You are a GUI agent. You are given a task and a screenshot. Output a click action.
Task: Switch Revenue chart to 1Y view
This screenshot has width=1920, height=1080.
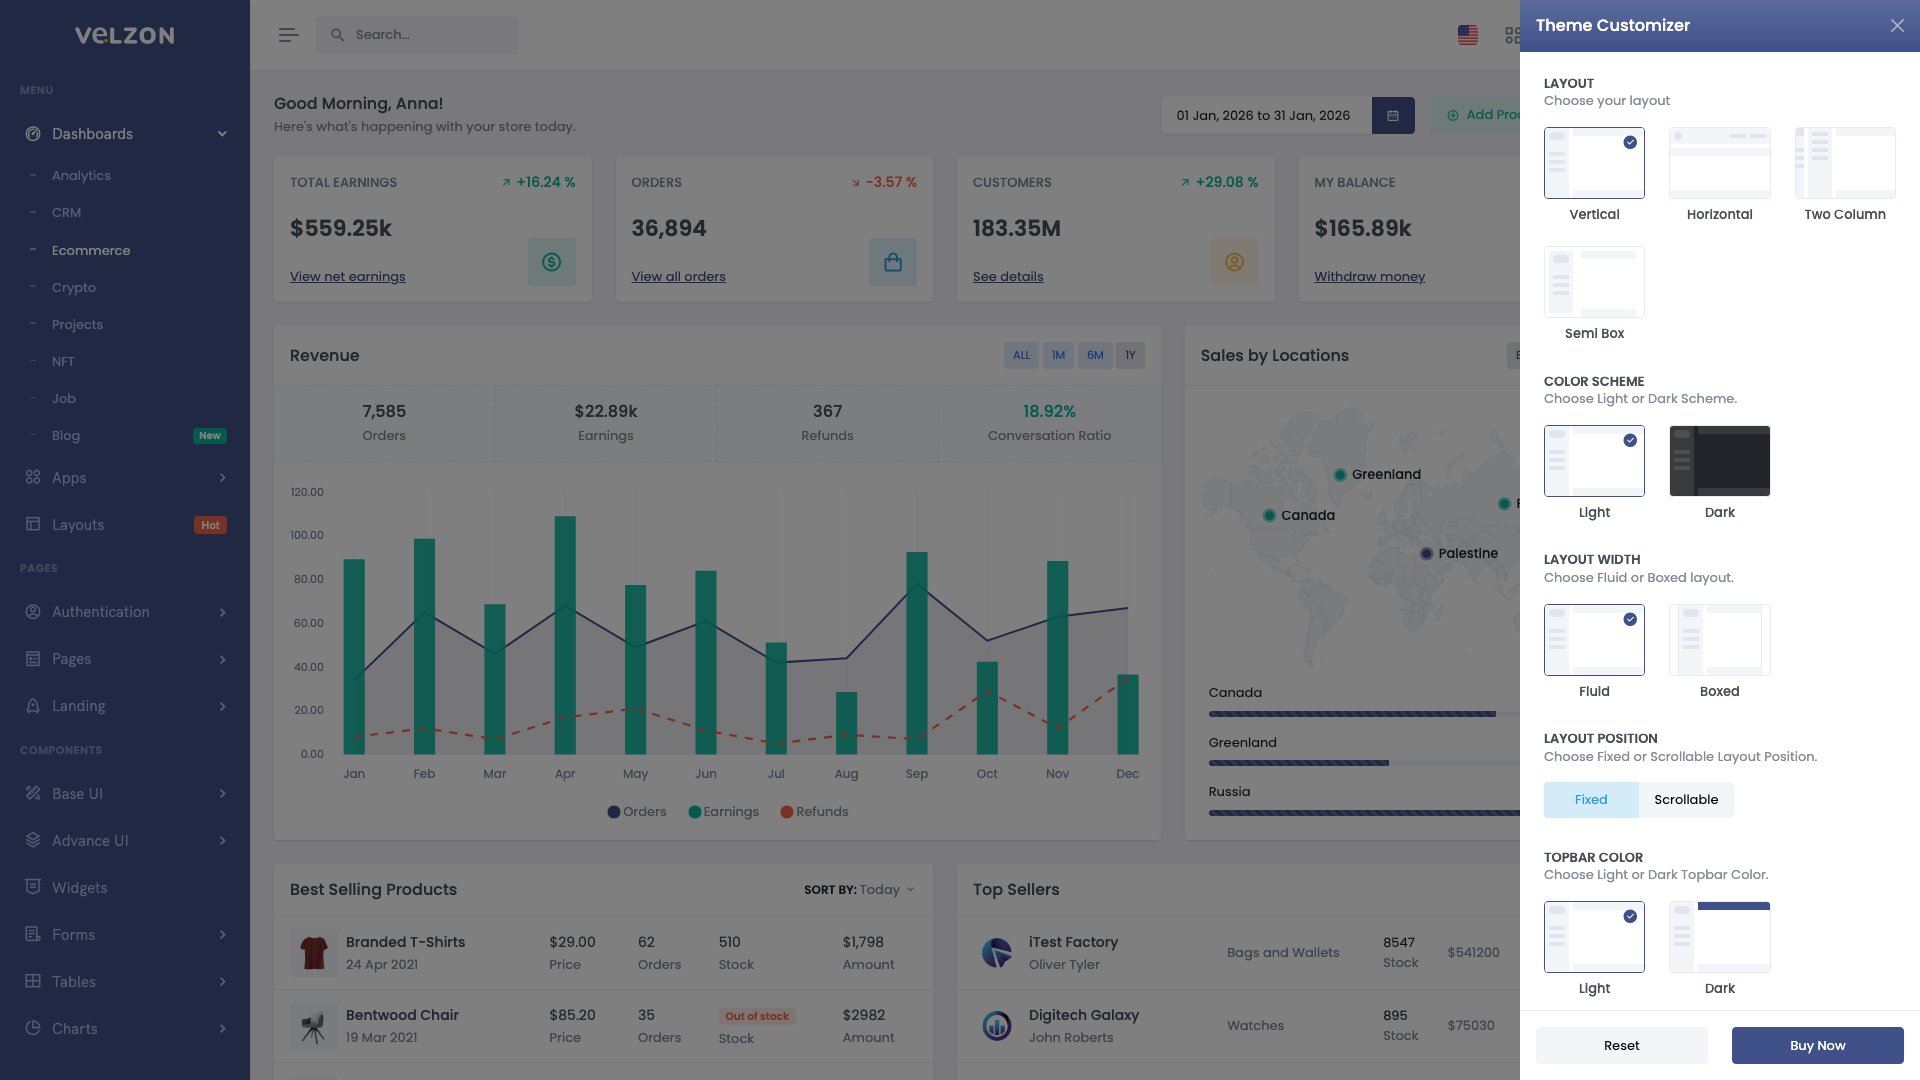click(1130, 355)
